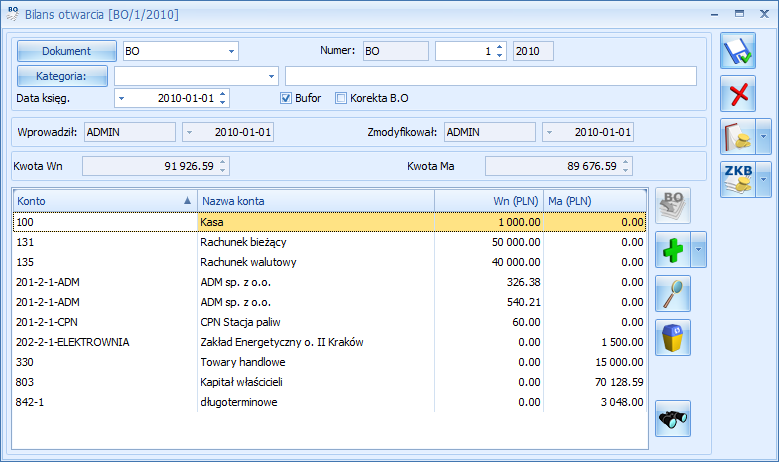Enable the Korekta B.O checkbox

pyautogui.click(x=341, y=98)
